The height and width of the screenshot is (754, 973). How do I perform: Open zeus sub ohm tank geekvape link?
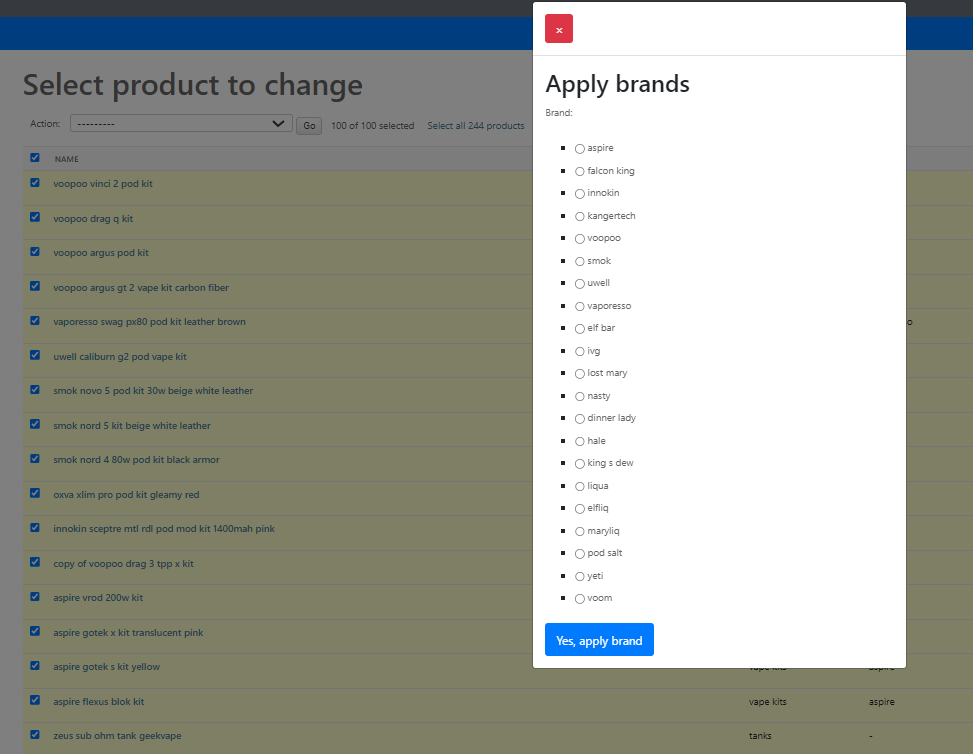tap(117, 735)
